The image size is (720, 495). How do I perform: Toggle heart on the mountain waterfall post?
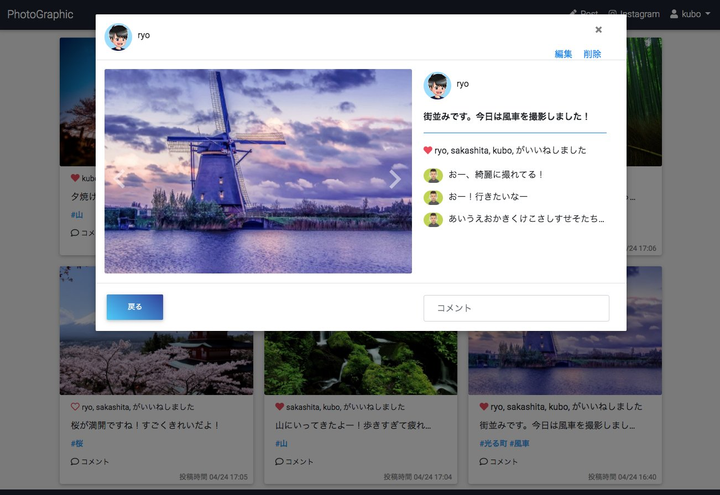click(x=279, y=407)
